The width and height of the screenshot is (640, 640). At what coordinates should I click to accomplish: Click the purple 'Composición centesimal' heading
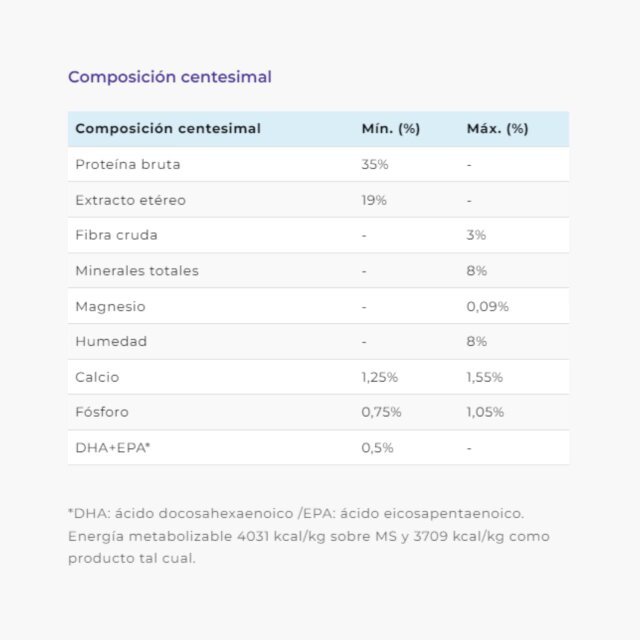click(x=170, y=77)
